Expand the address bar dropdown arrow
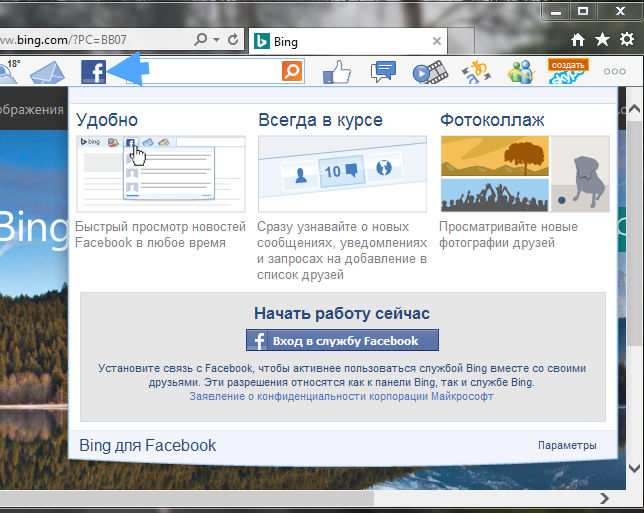Image resolution: width=644 pixels, height=513 pixels. click(x=216, y=39)
